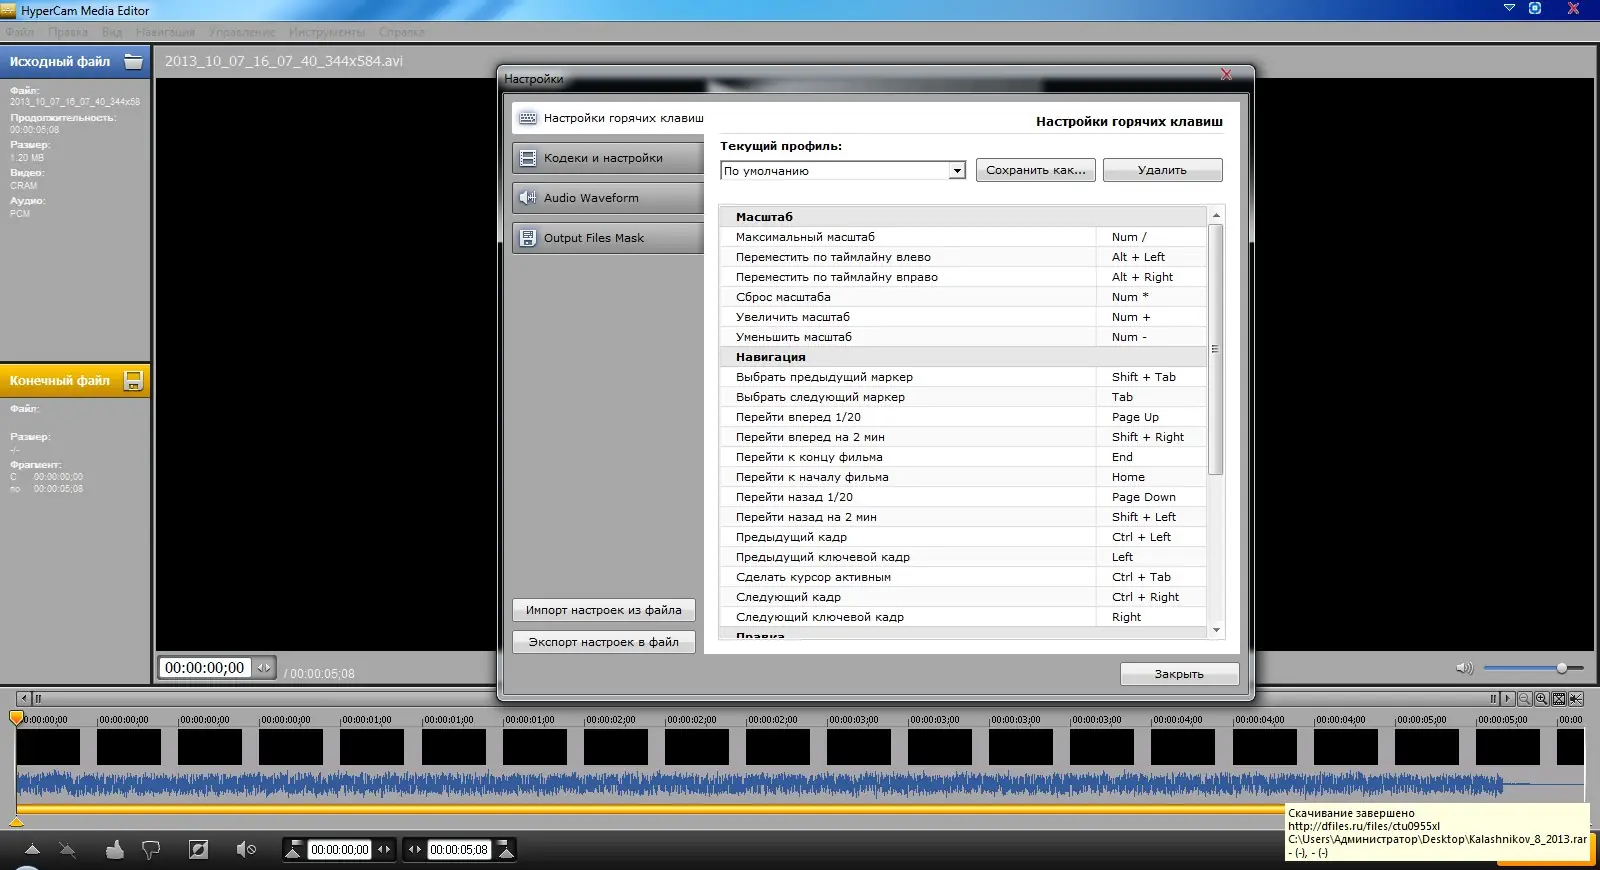Click the thumbs up keep fragment icon

click(x=115, y=850)
